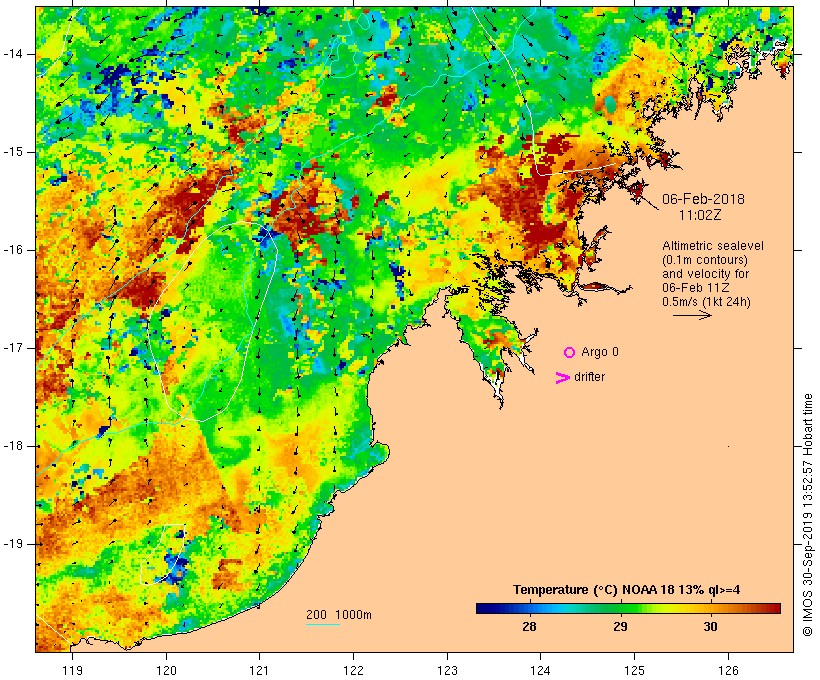Image resolution: width=820 pixels, height=680 pixels.
Task: Click longitude axis label 119
Action: point(73,670)
